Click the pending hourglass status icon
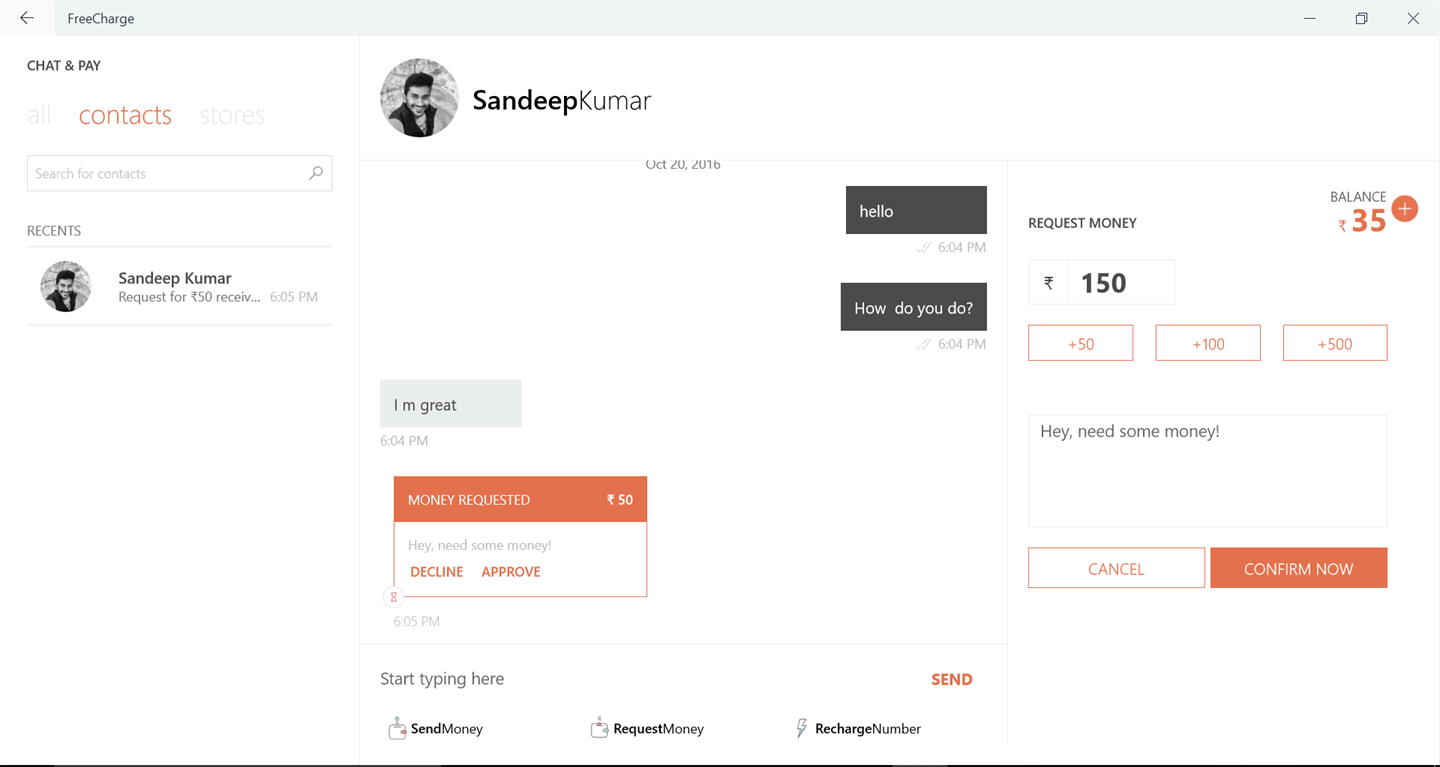1440x767 pixels. pos(394,597)
